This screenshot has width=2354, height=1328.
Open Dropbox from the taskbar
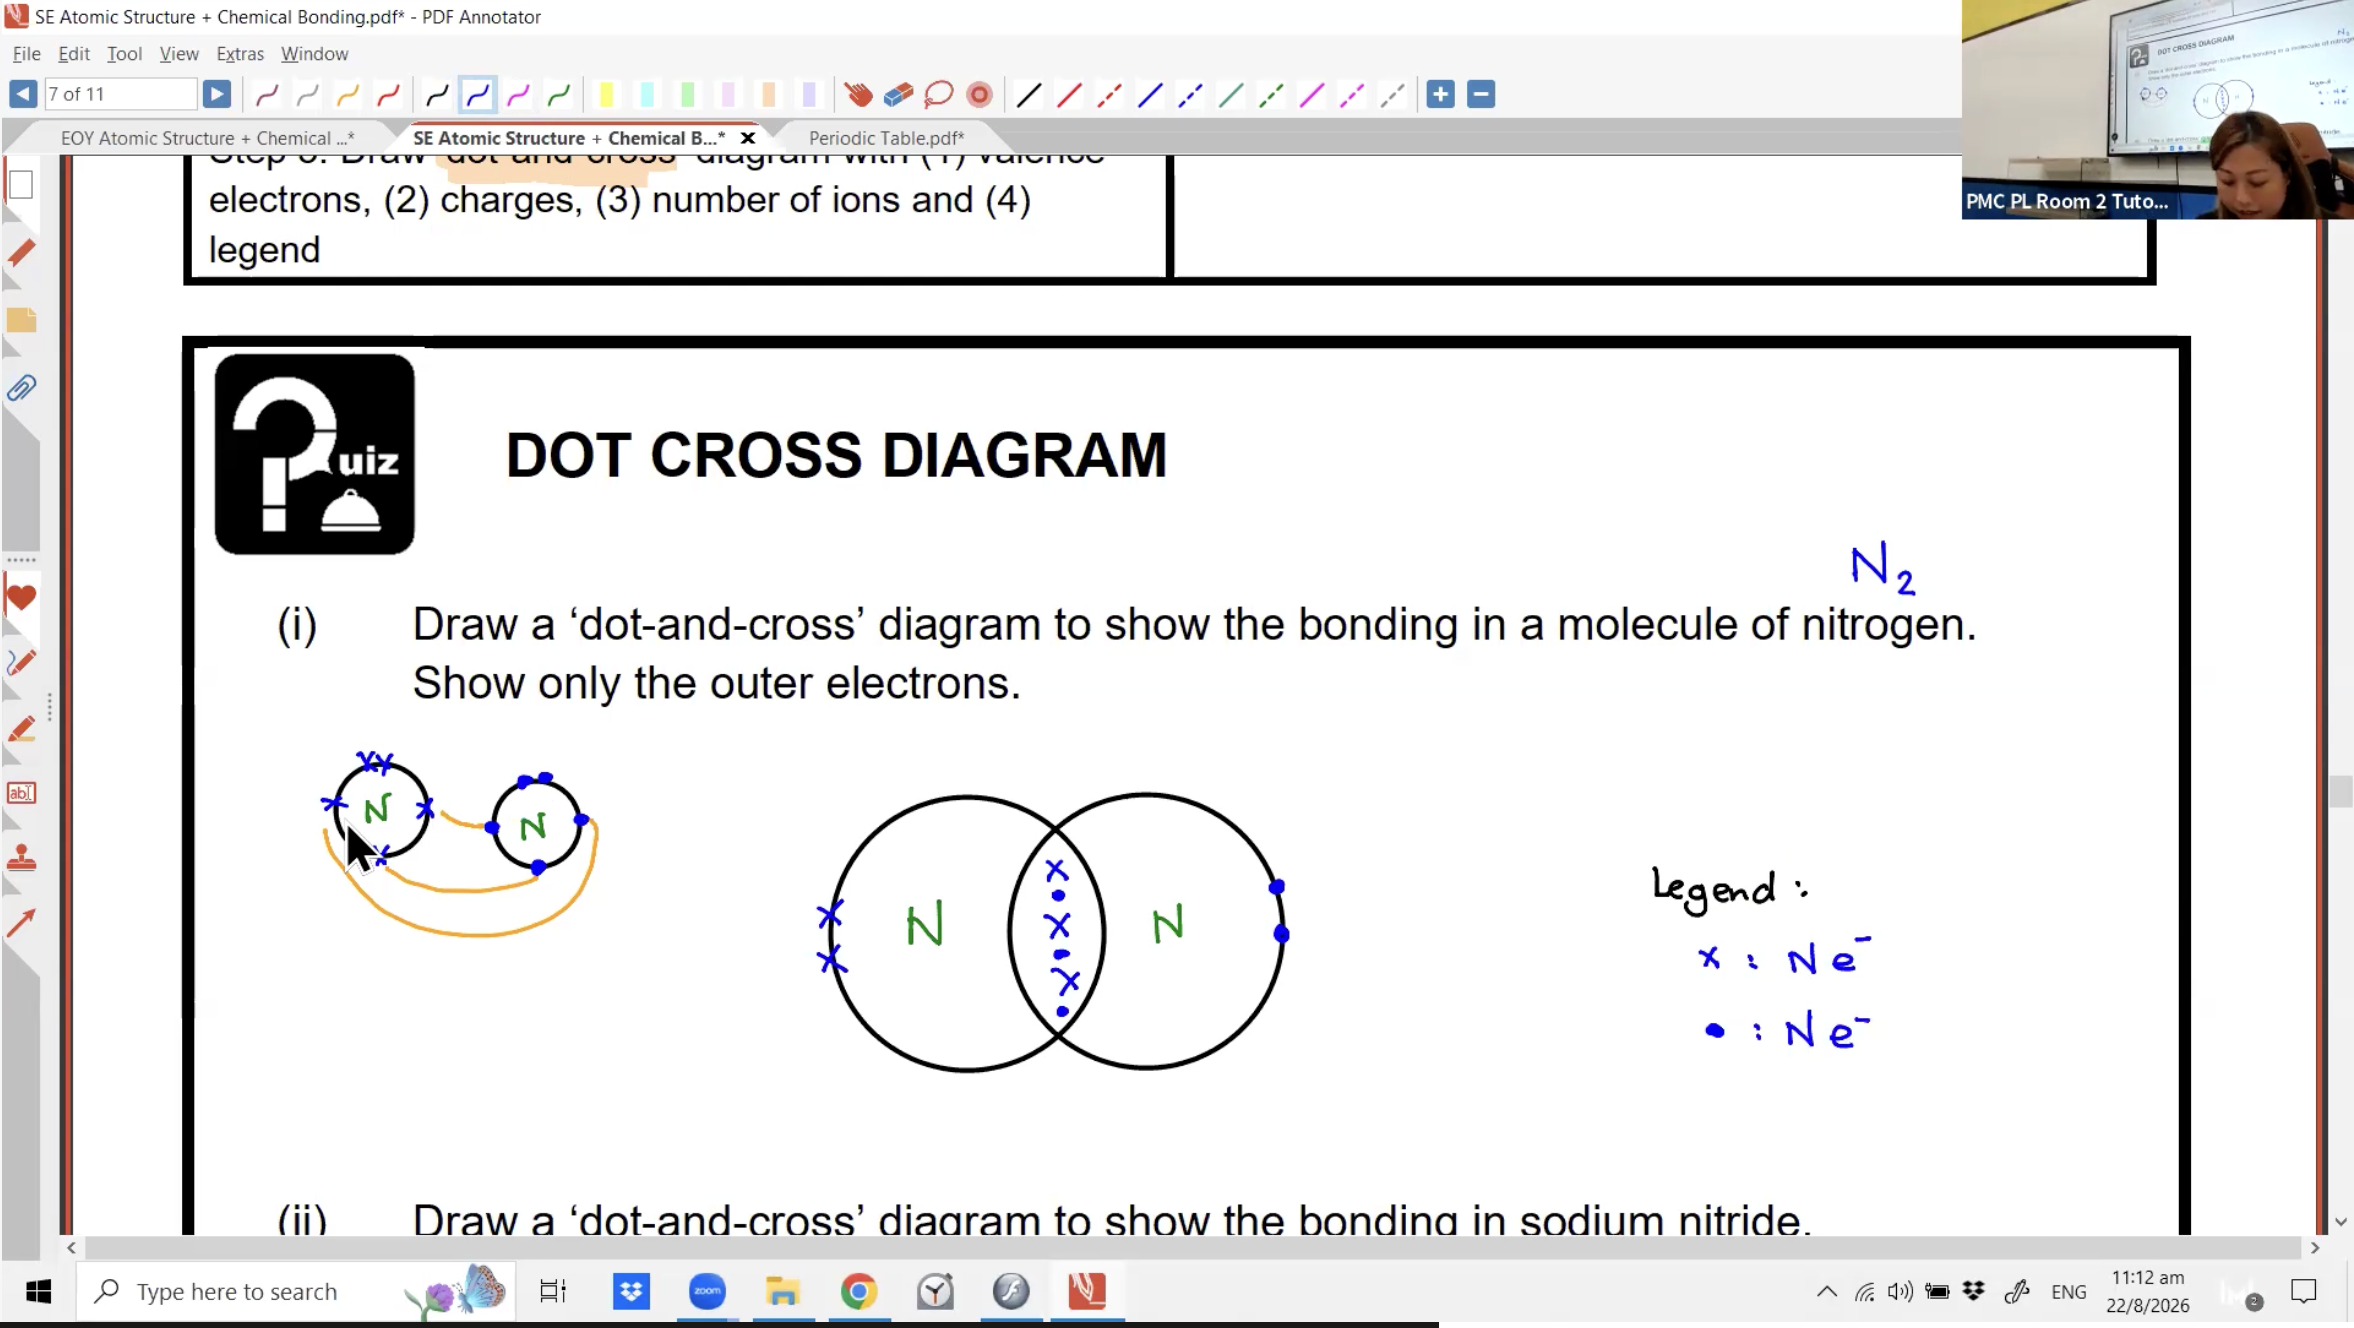tap(631, 1291)
